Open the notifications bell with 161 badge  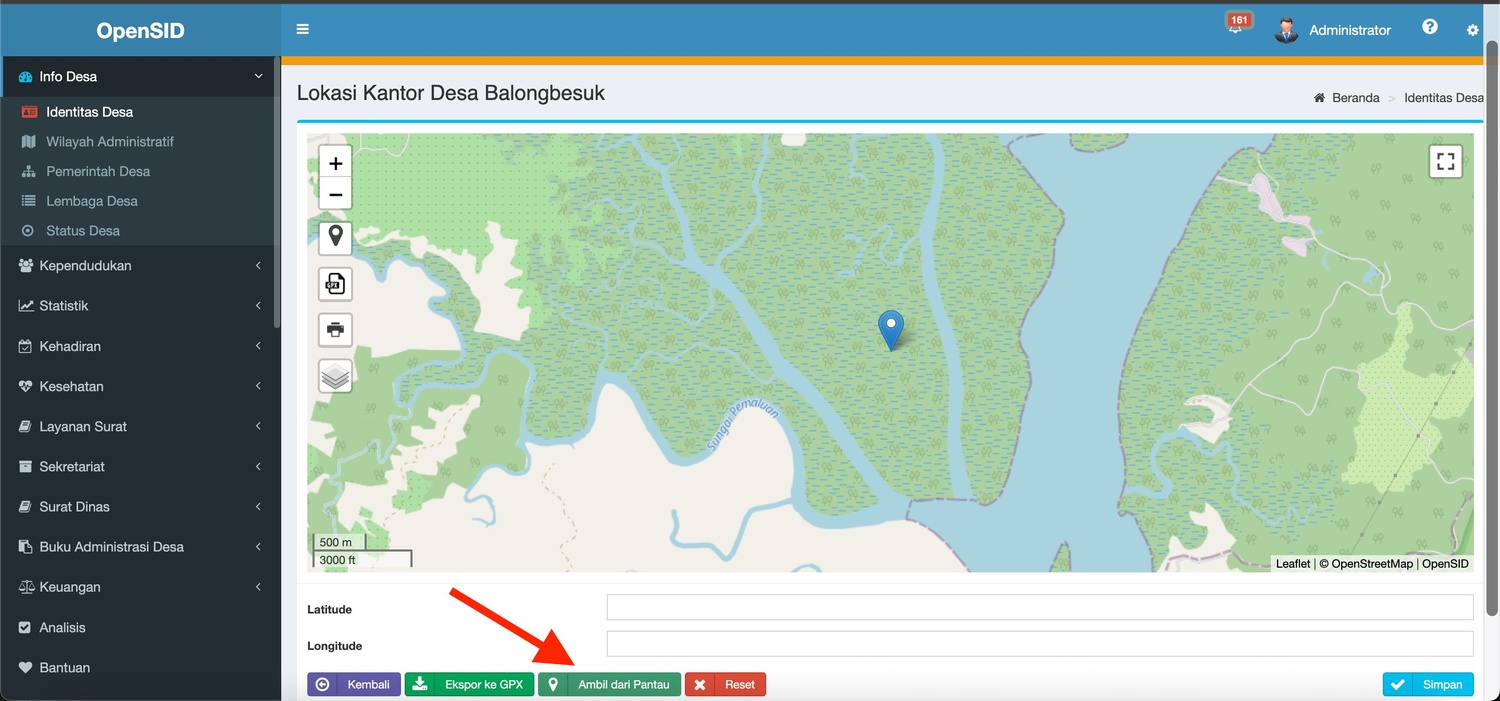[1236, 28]
